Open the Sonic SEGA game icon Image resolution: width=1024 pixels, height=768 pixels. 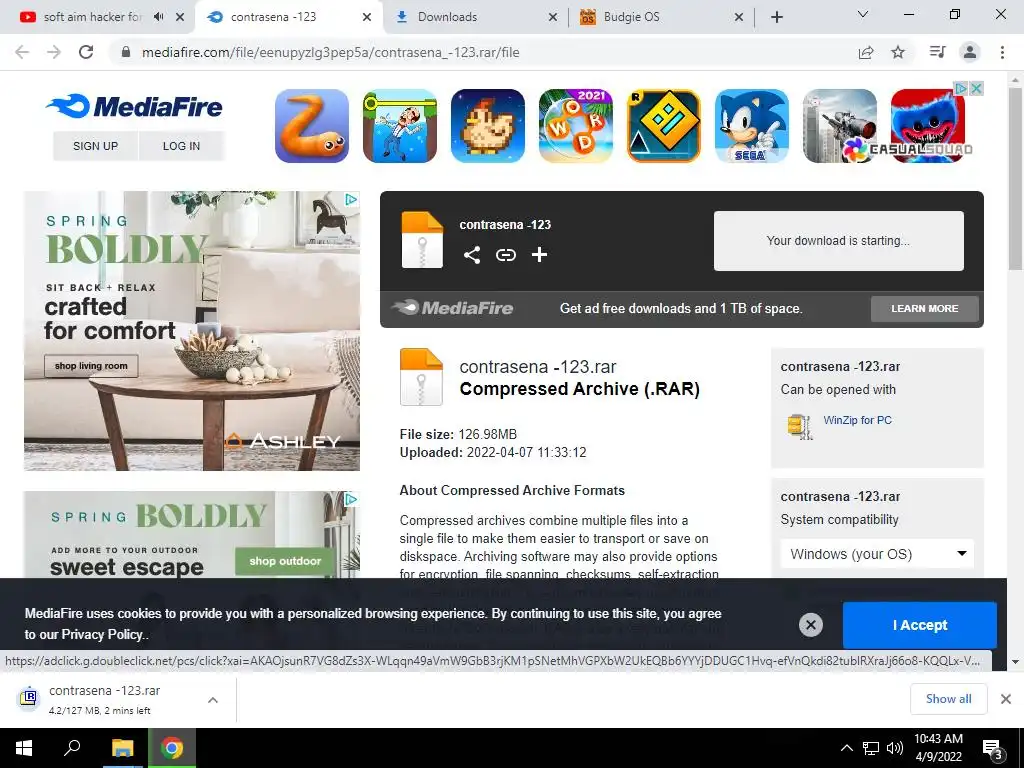coord(752,126)
